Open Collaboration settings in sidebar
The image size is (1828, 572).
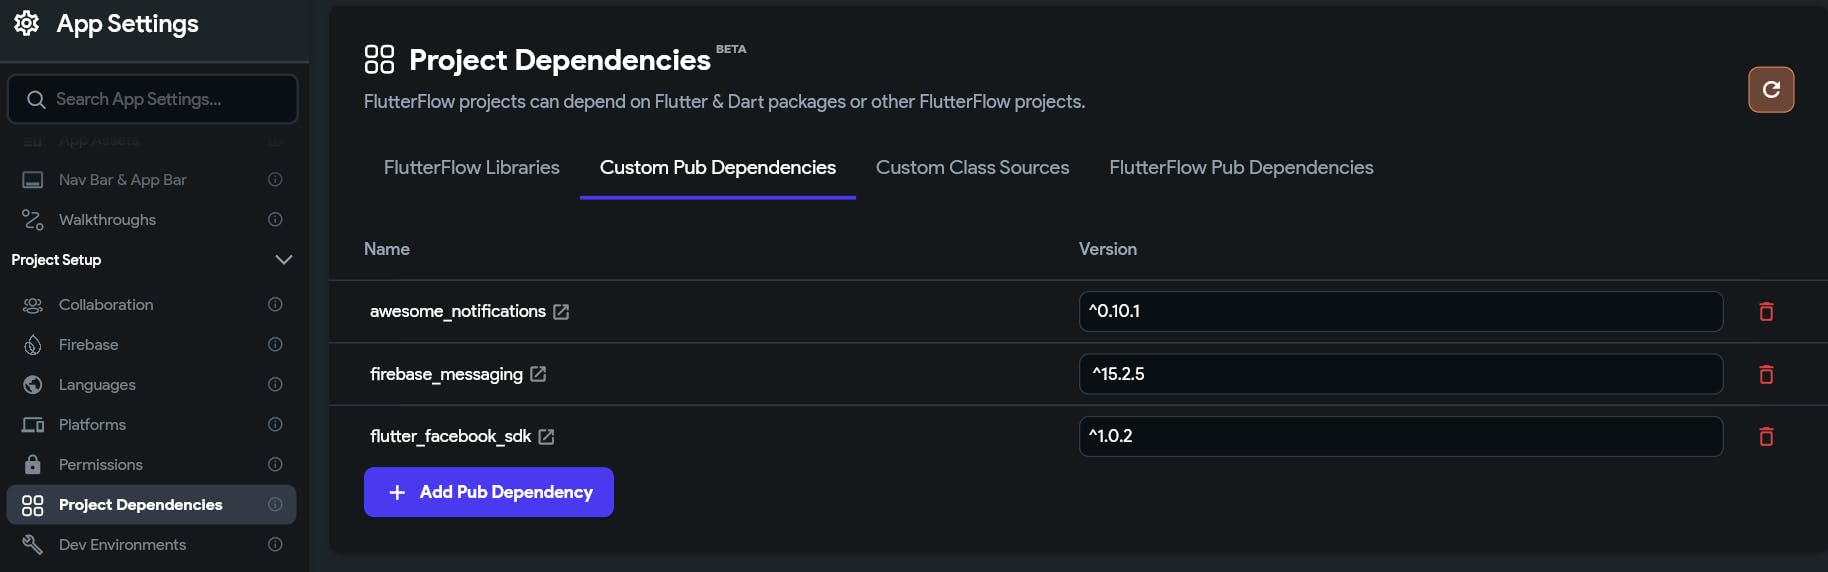(106, 305)
